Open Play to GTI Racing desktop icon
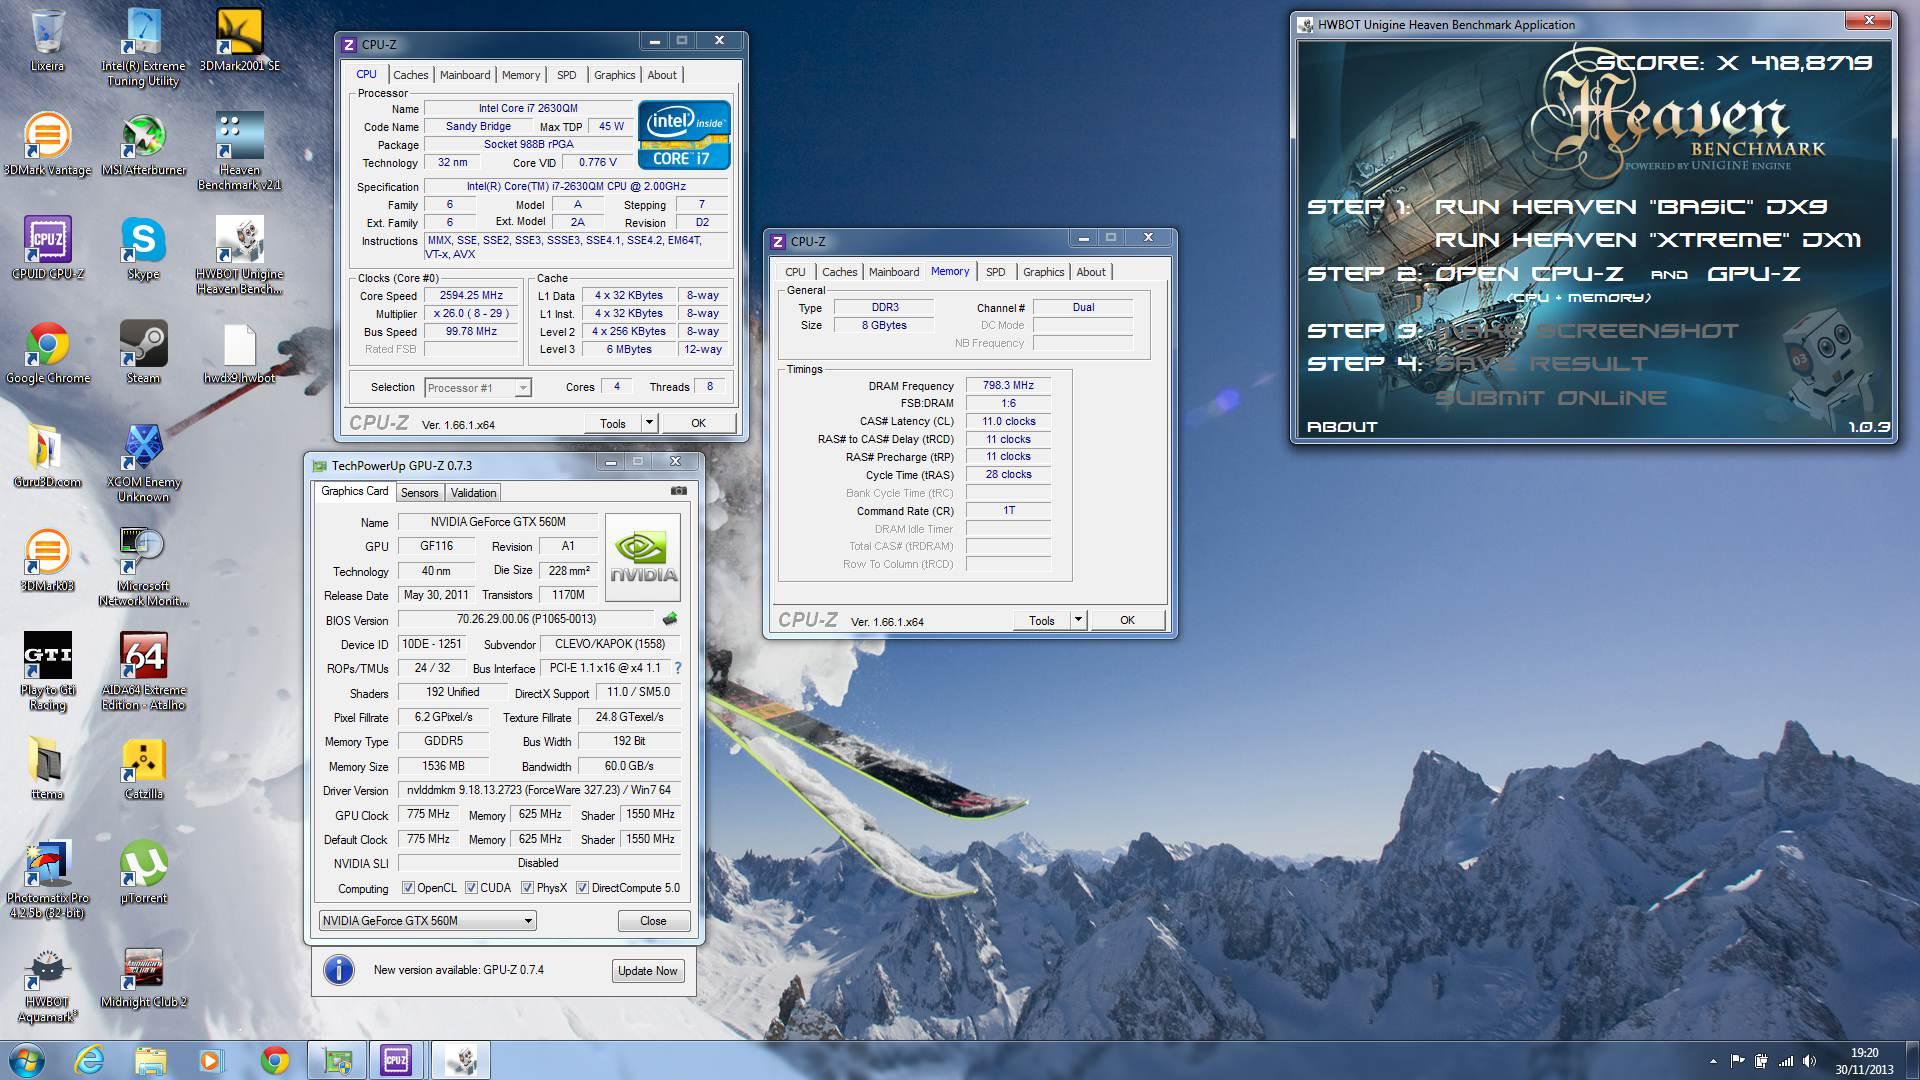 (x=47, y=671)
